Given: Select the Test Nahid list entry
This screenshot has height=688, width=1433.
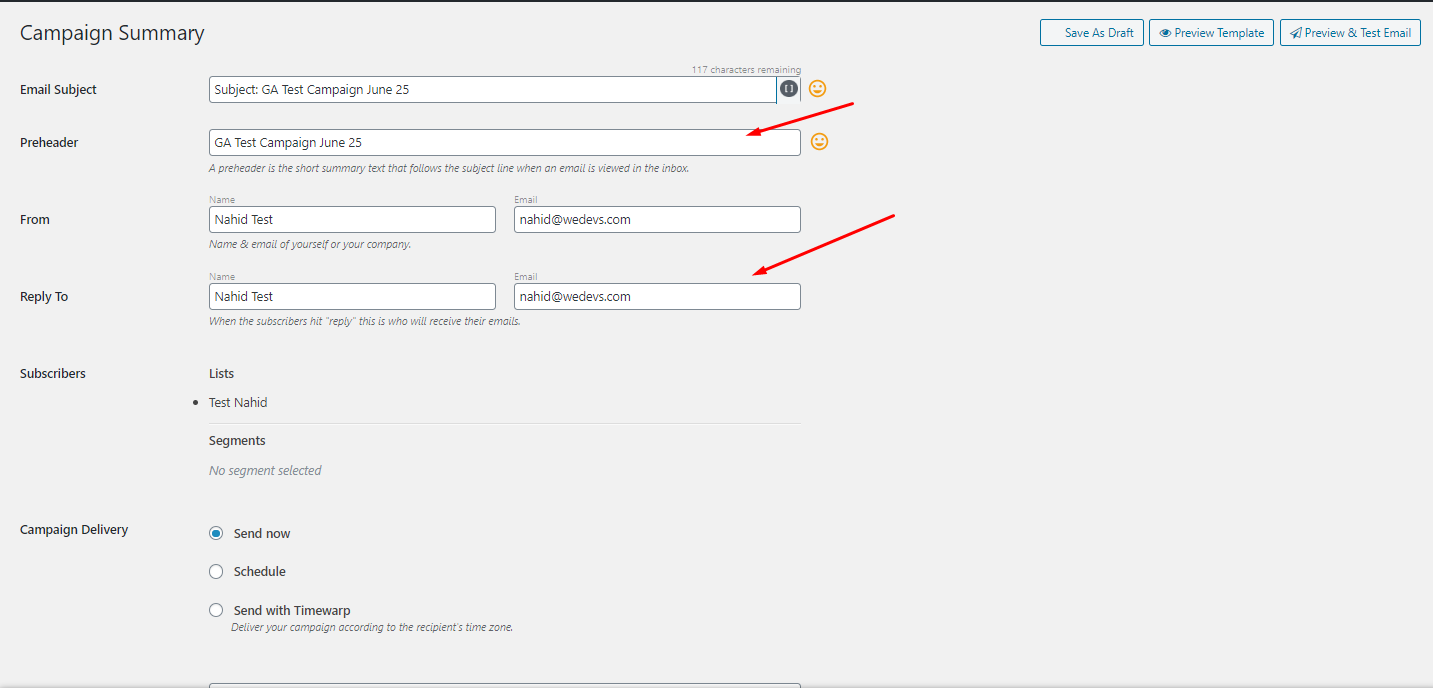Looking at the screenshot, I should pyautogui.click(x=237, y=402).
